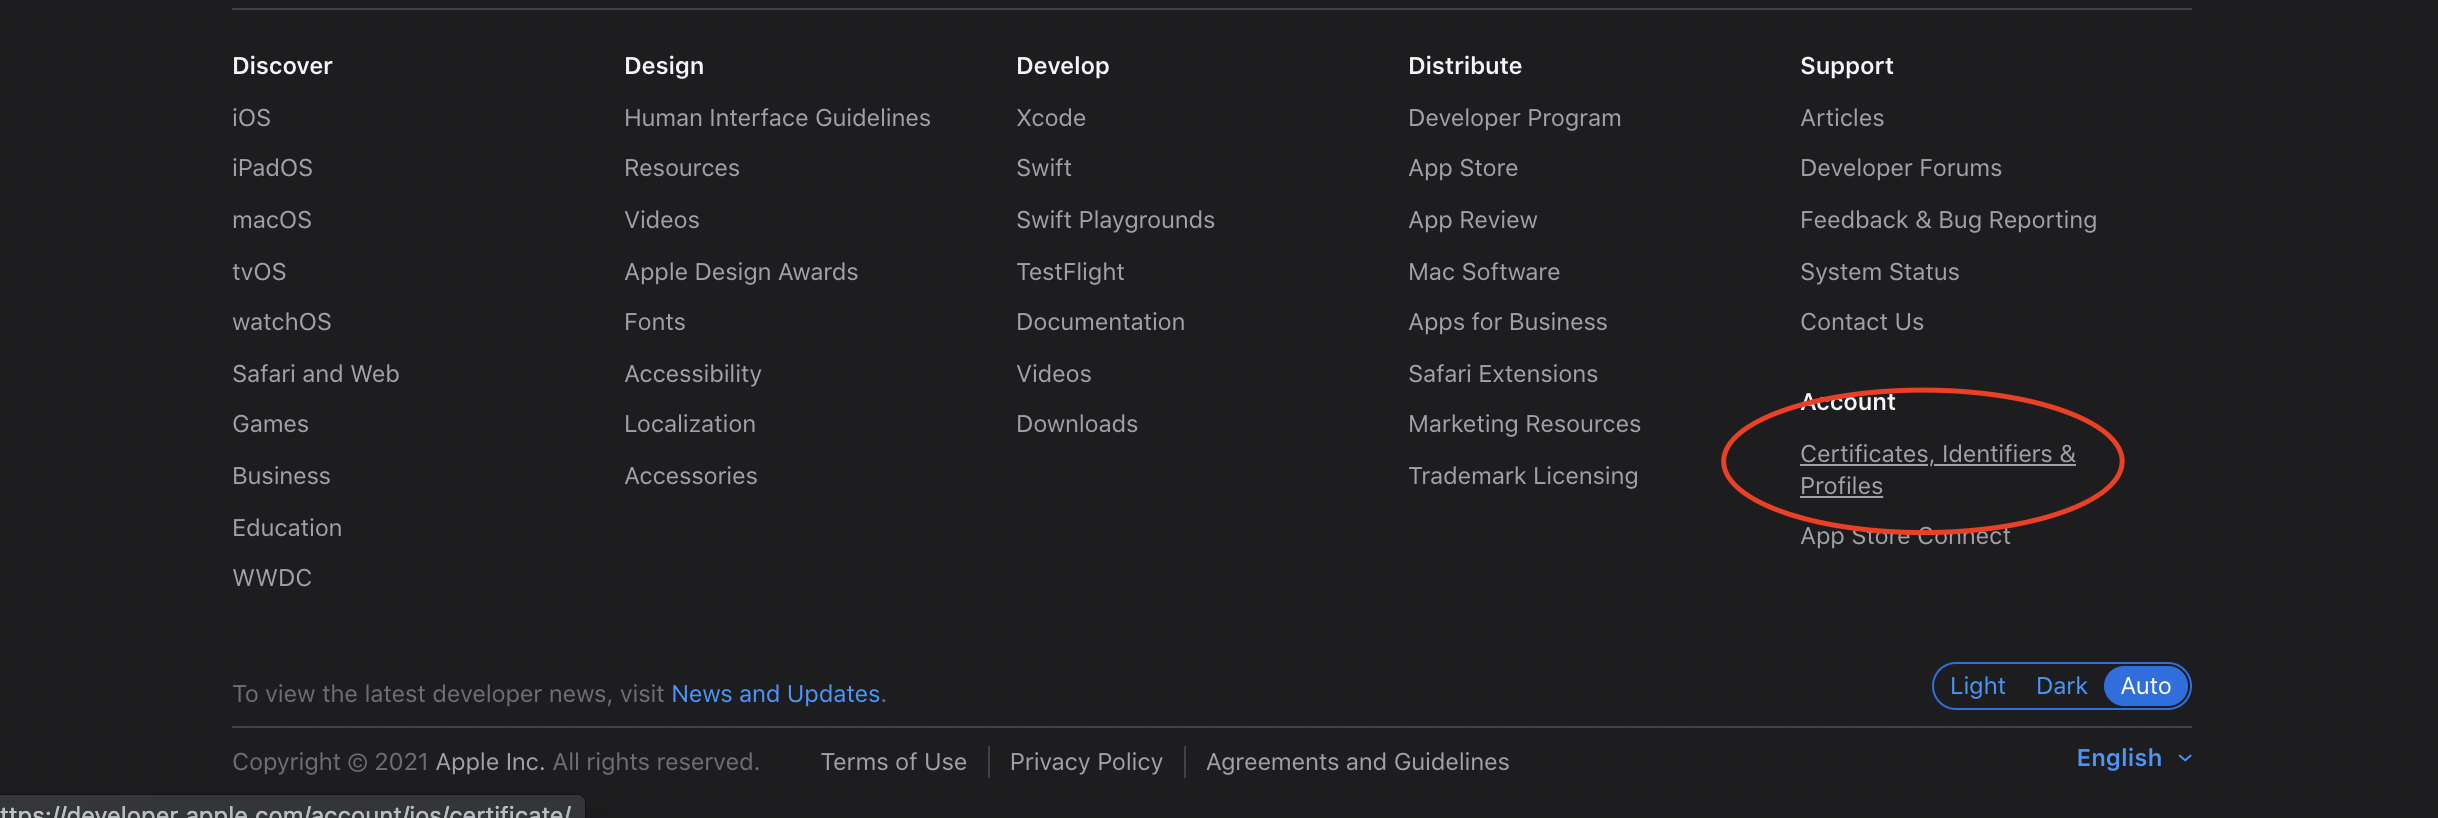2438x818 pixels.
Task: Visit the watchOS page
Action: (x=282, y=322)
